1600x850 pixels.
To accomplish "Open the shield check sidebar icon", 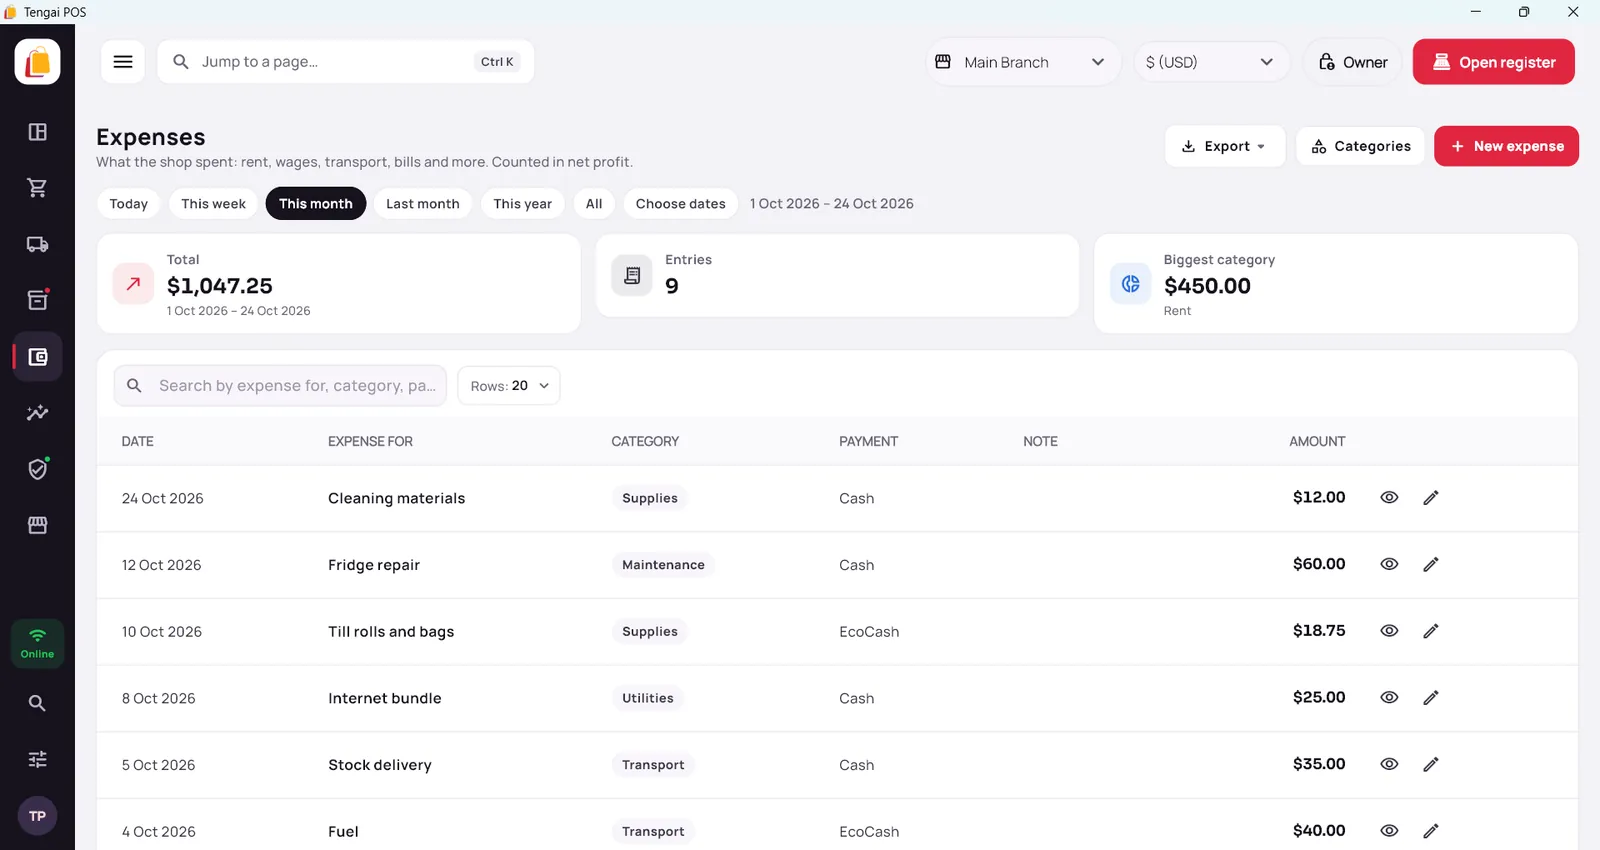I will coord(37,469).
